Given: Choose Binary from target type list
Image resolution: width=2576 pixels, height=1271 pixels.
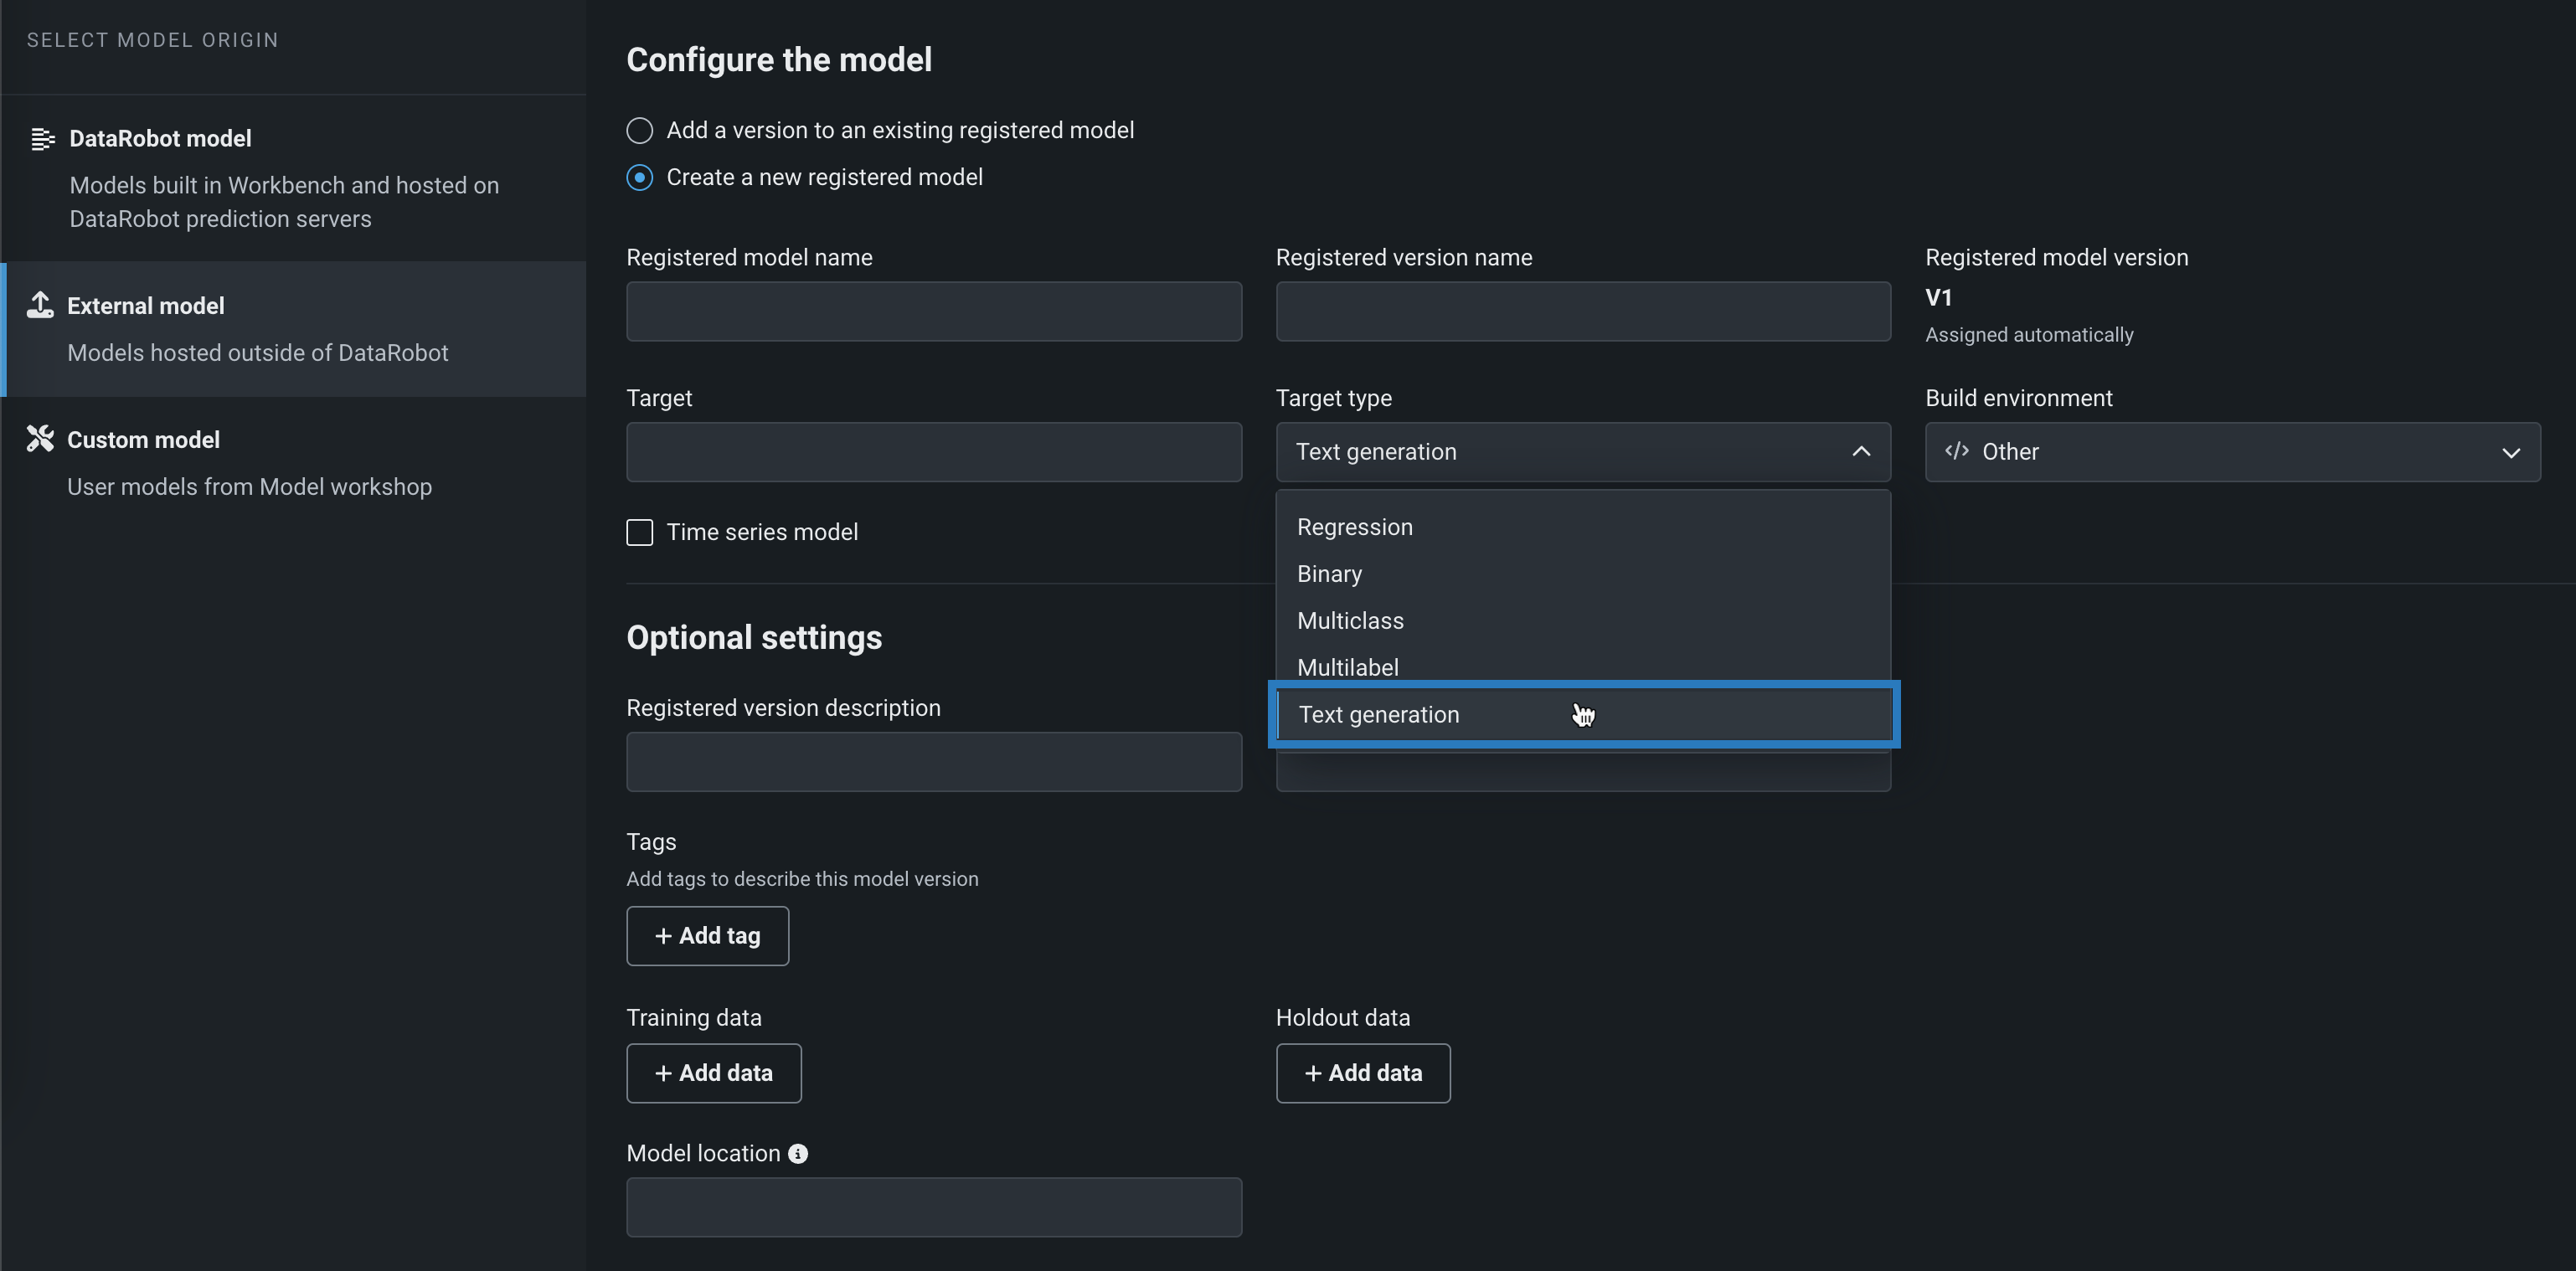Looking at the screenshot, I should tap(1329, 574).
